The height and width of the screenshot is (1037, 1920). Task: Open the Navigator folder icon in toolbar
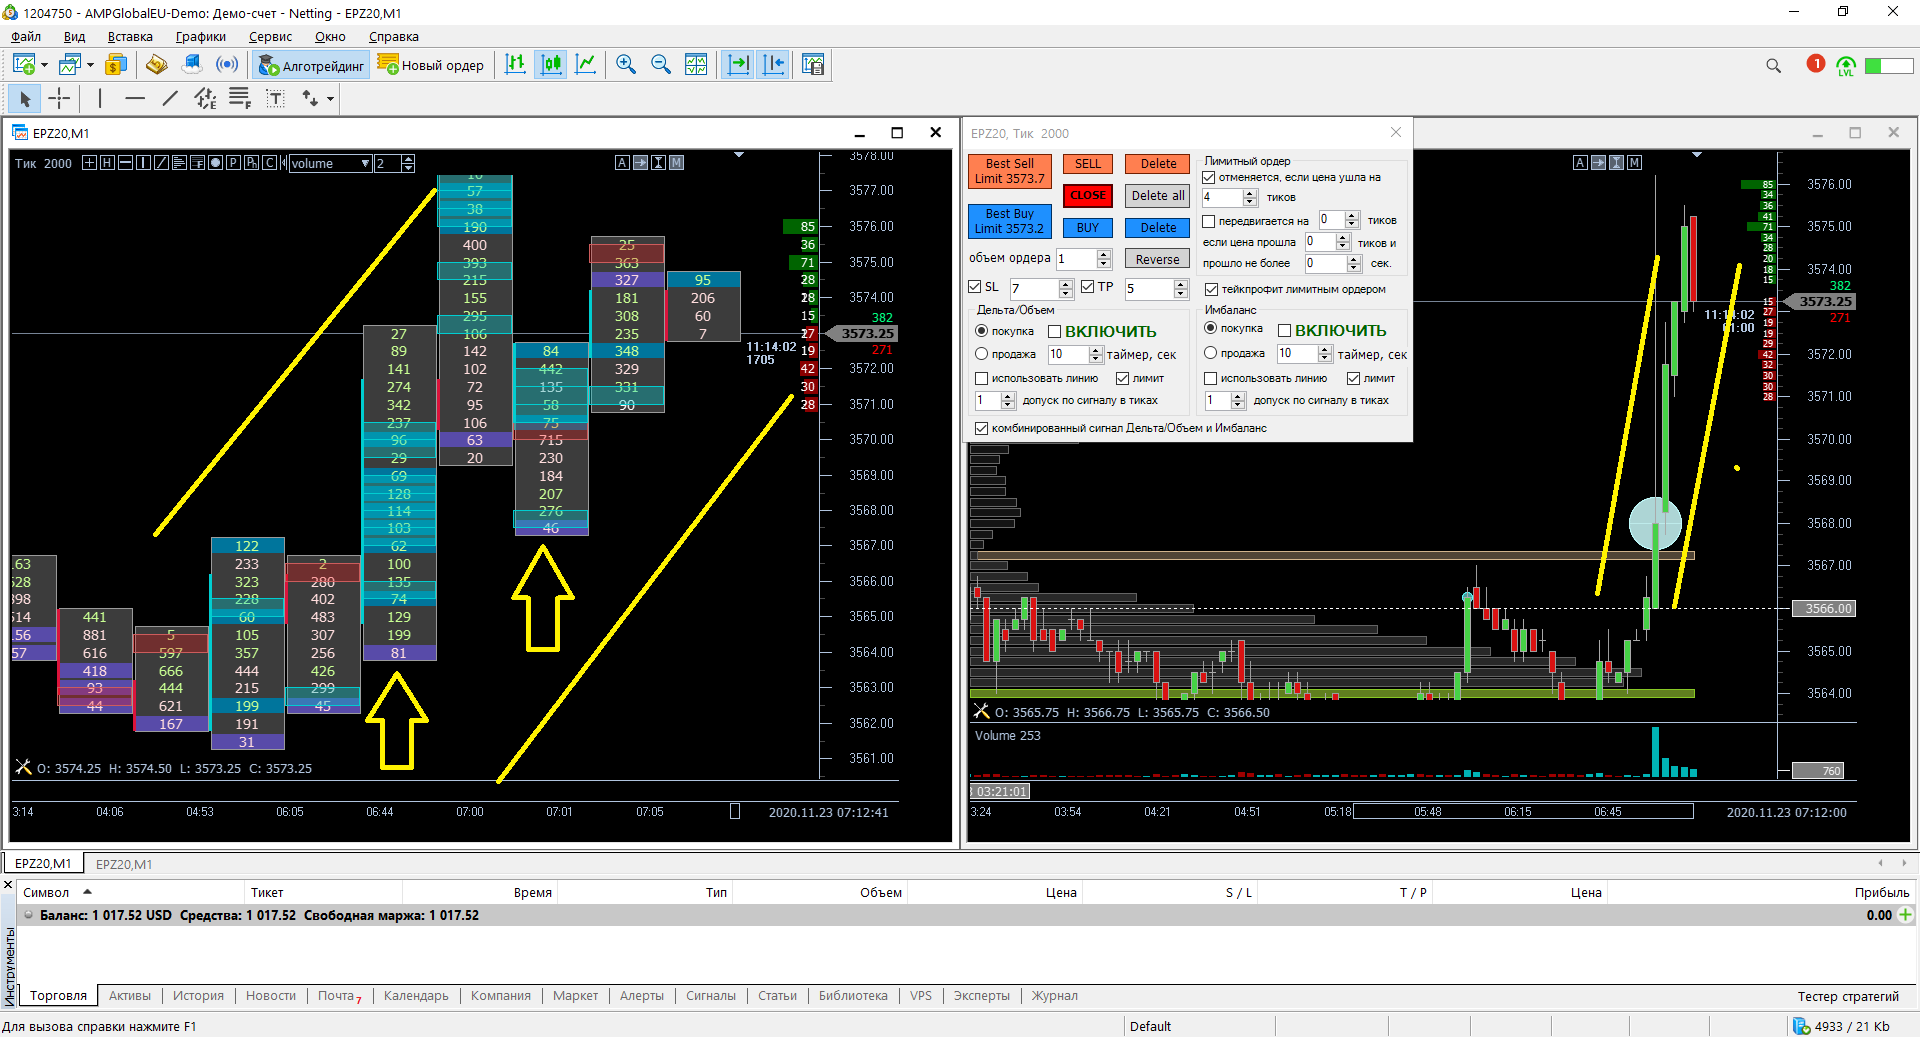(x=156, y=65)
